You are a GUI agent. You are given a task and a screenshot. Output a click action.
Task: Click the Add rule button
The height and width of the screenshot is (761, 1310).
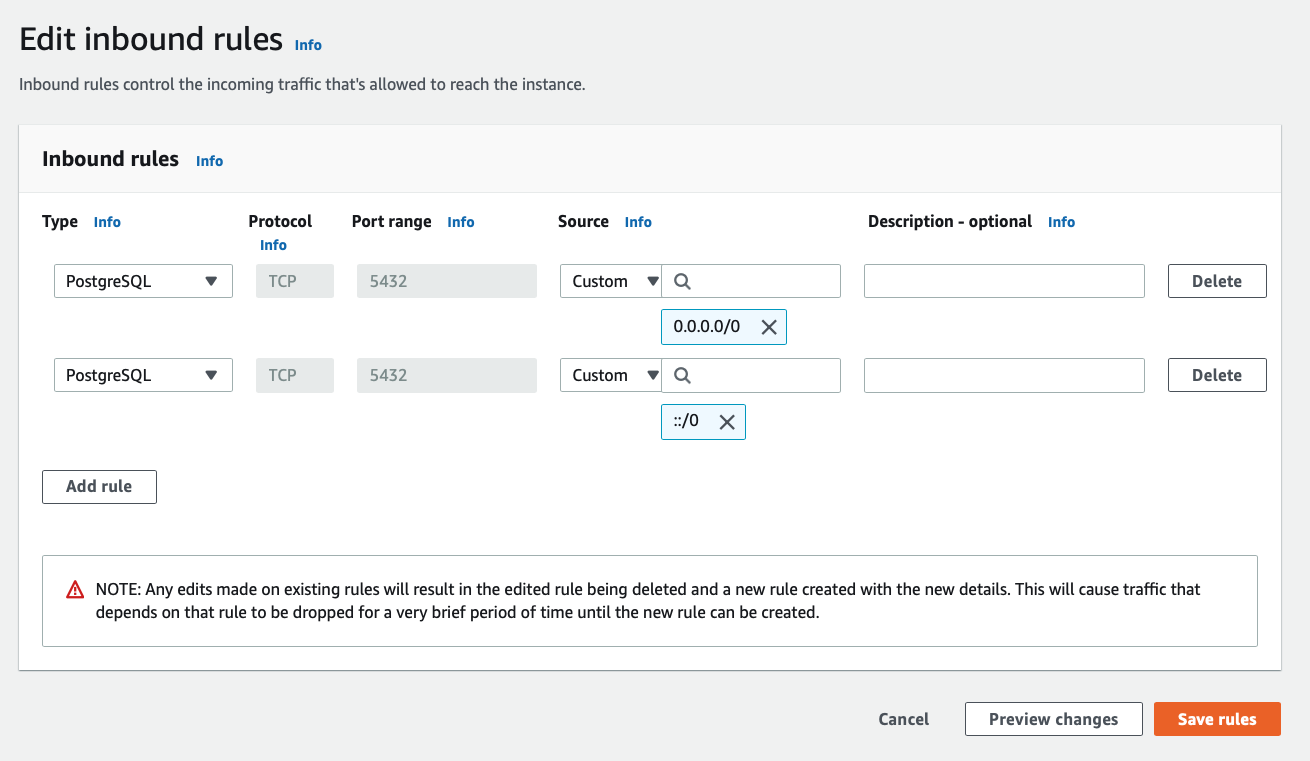pyautogui.click(x=99, y=487)
